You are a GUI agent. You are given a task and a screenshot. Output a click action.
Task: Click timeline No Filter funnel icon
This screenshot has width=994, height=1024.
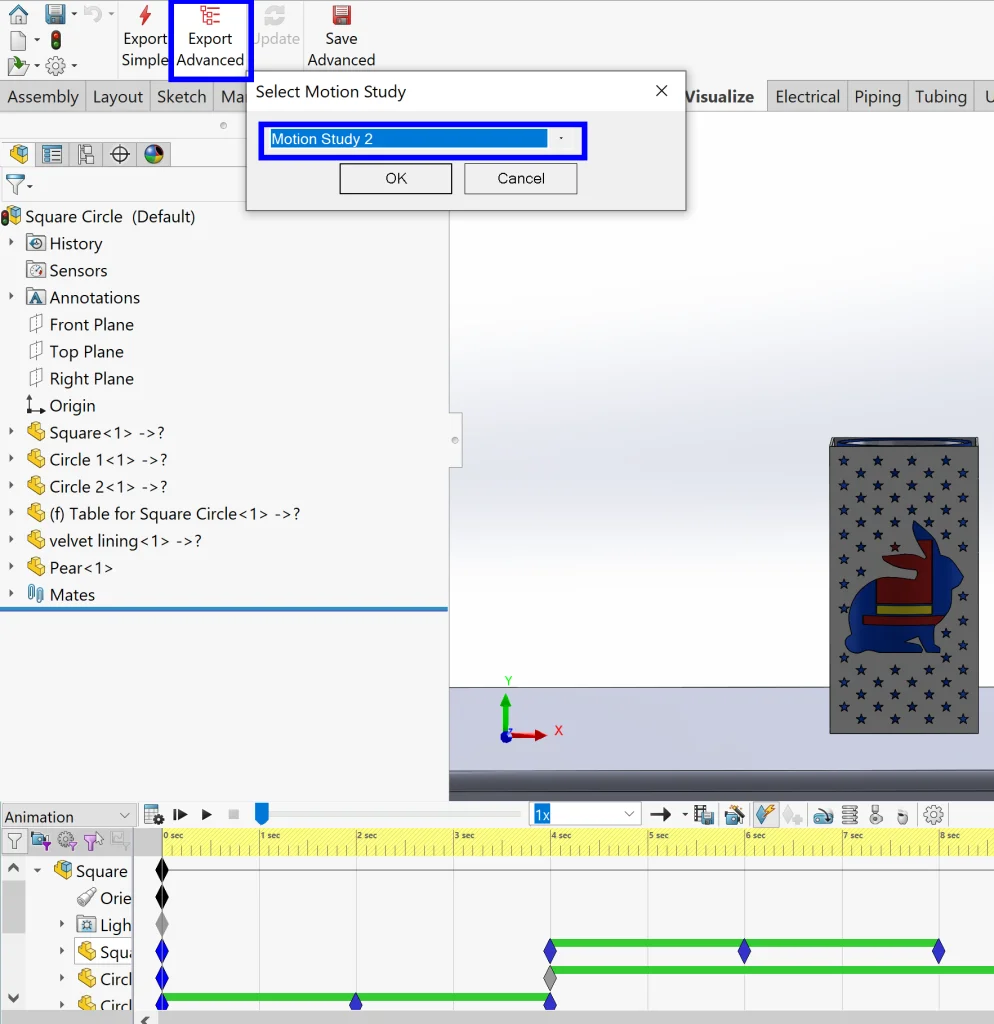click(x=14, y=841)
